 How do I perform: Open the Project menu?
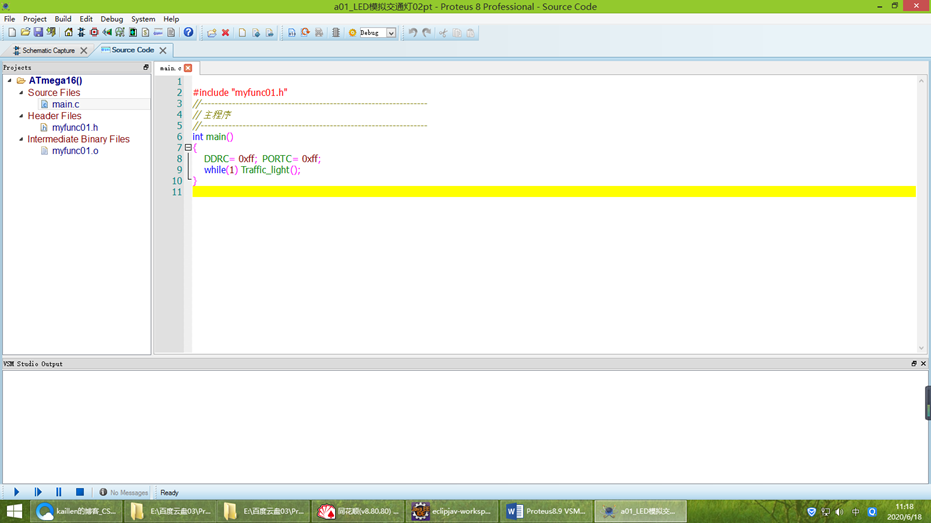coord(34,19)
